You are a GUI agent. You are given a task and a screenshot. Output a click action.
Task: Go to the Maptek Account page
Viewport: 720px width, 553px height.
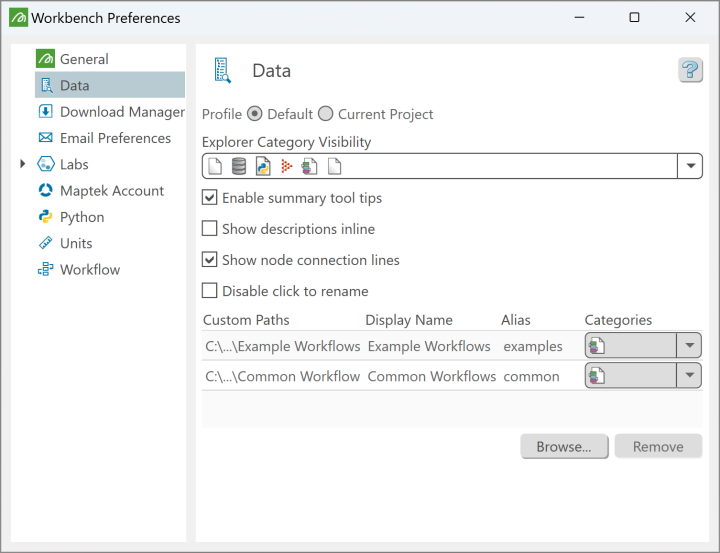(x=111, y=191)
